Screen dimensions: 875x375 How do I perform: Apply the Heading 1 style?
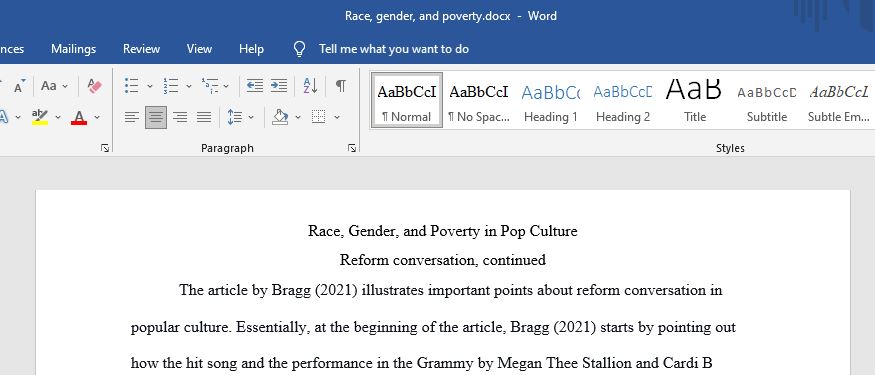[551, 100]
